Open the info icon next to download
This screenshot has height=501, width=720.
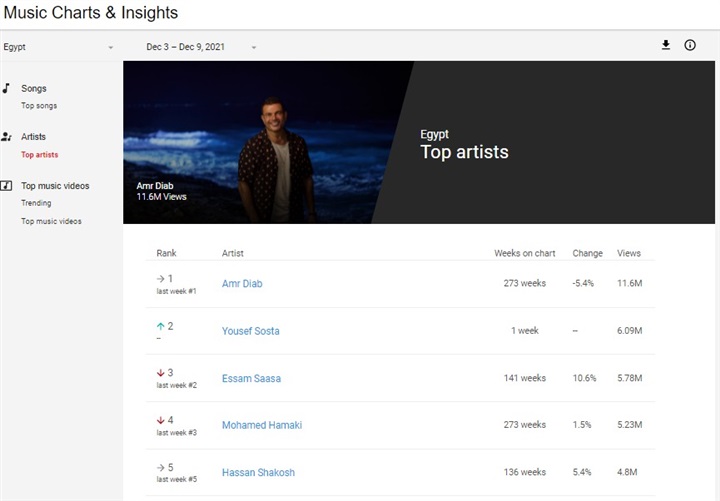coord(690,45)
